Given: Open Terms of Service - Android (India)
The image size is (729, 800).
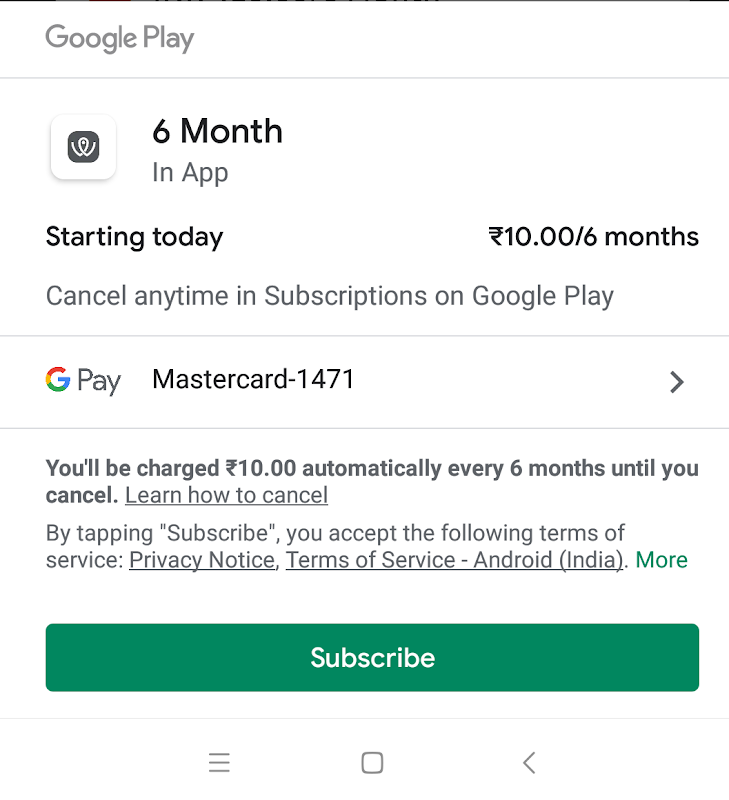Looking at the screenshot, I should (x=455, y=560).
